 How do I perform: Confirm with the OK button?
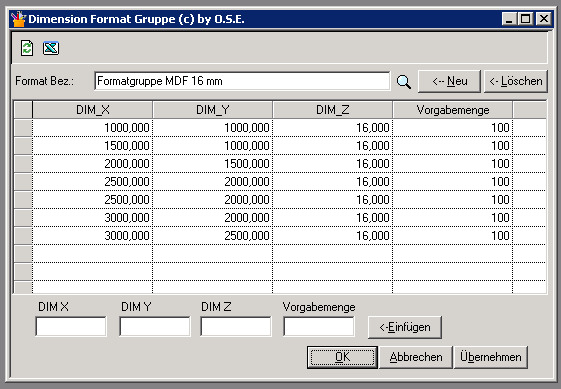[342, 357]
